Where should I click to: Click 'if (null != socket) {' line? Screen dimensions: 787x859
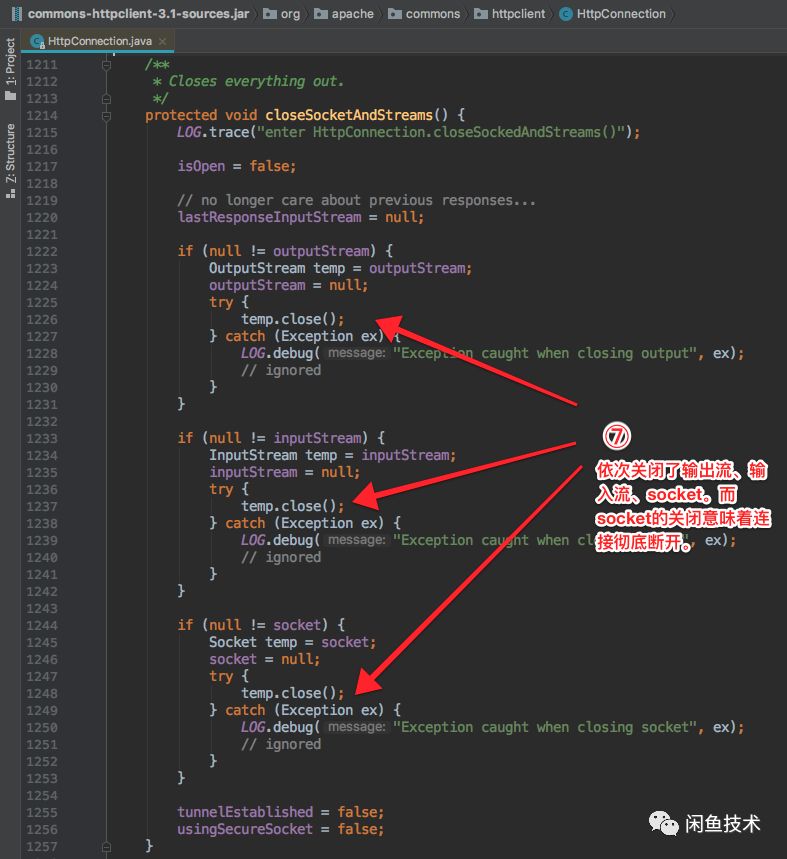tap(261, 625)
